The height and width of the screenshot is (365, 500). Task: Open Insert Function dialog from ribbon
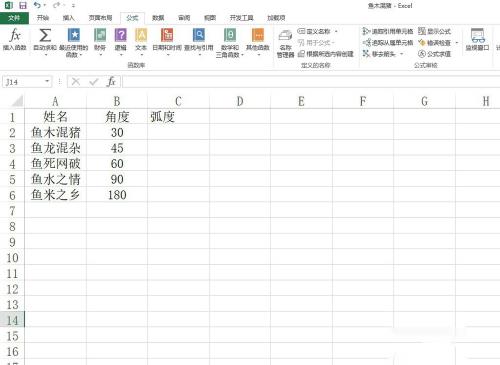pyautogui.click(x=14, y=39)
